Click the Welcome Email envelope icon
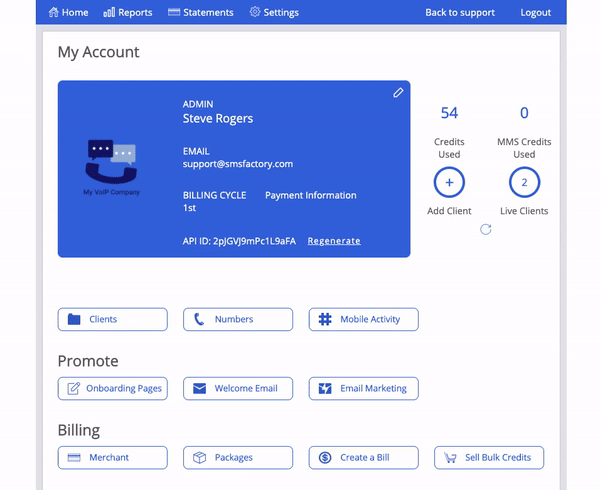Viewport: 600px width, 490px height. point(199,388)
